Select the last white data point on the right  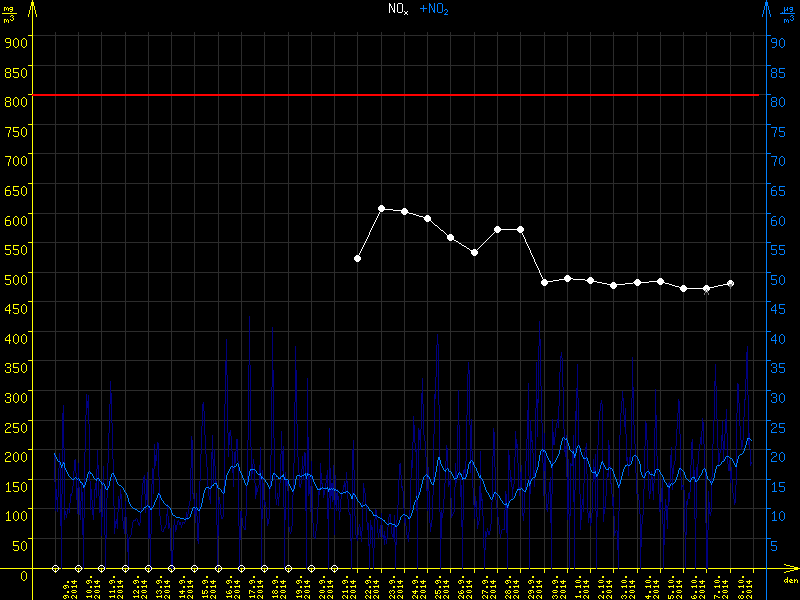click(x=730, y=284)
